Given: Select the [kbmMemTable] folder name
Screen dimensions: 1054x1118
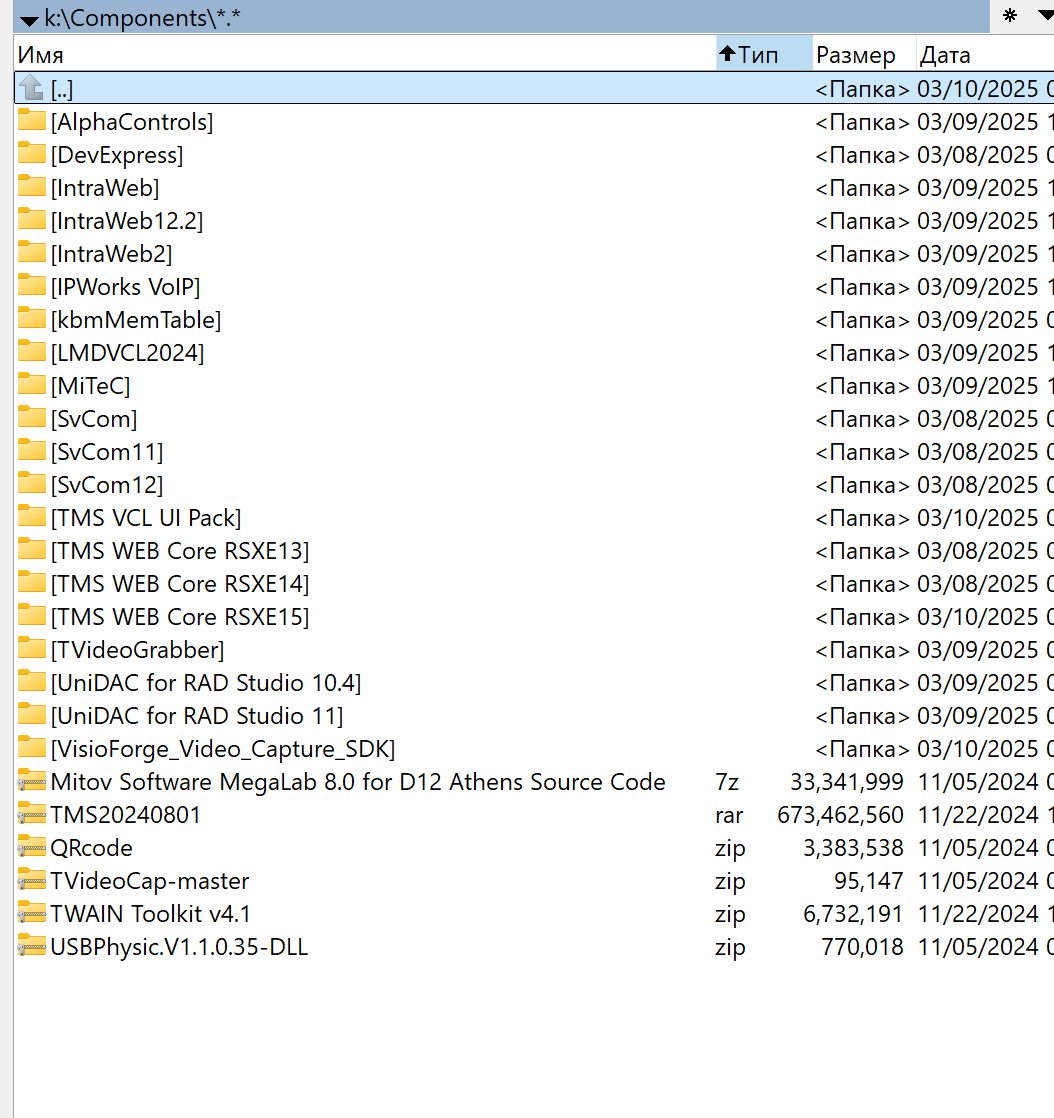Looking at the screenshot, I should [136, 319].
